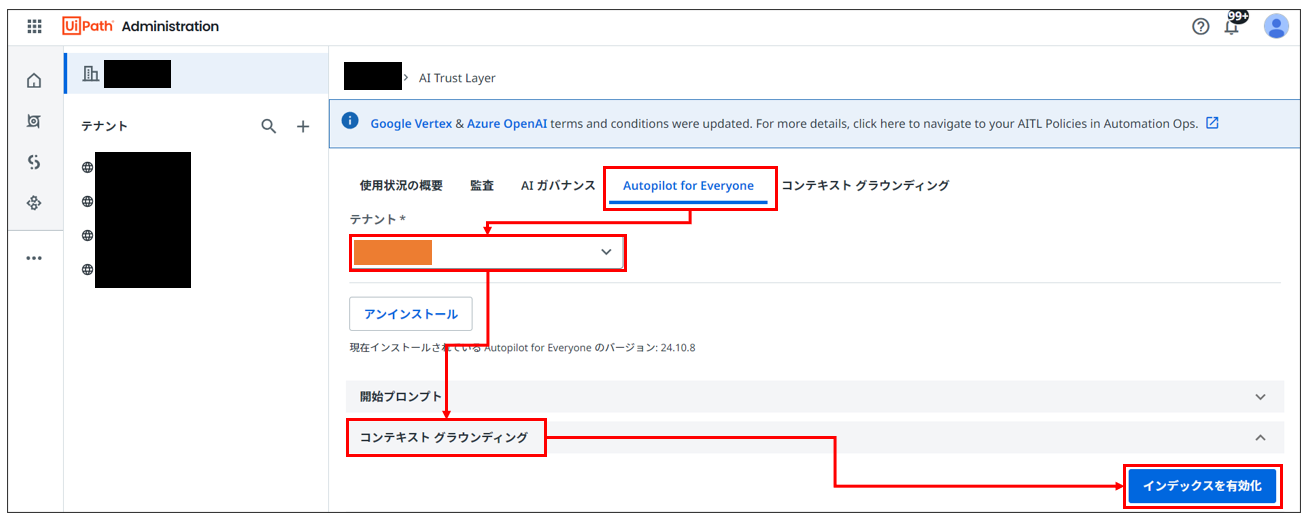The width and height of the screenshot is (1308, 523).
Task: Switch to 使用状況の概要 tab
Action: click(x=401, y=185)
